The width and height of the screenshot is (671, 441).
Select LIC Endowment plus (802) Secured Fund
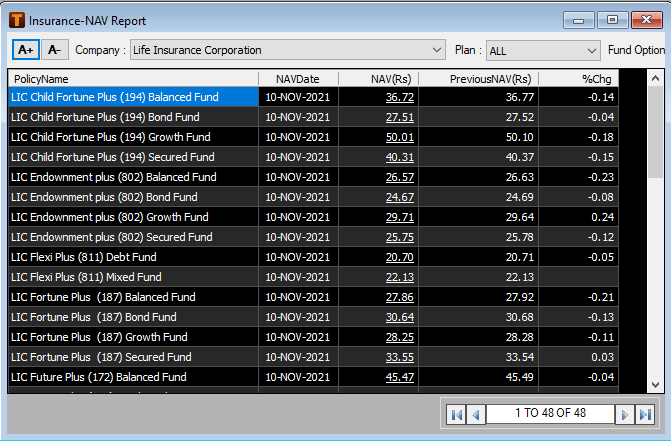[x=133, y=237]
